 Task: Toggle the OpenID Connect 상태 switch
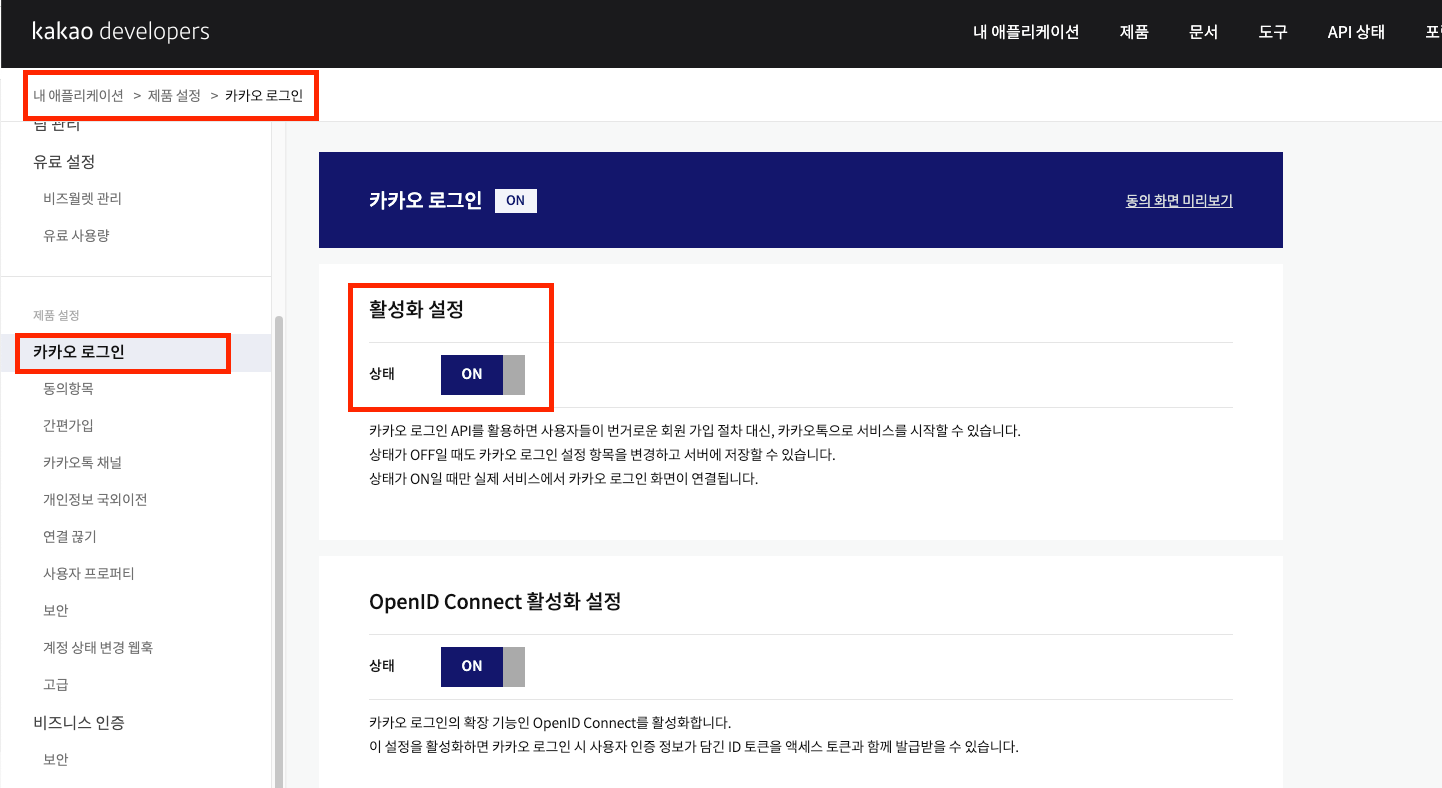click(483, 666)
